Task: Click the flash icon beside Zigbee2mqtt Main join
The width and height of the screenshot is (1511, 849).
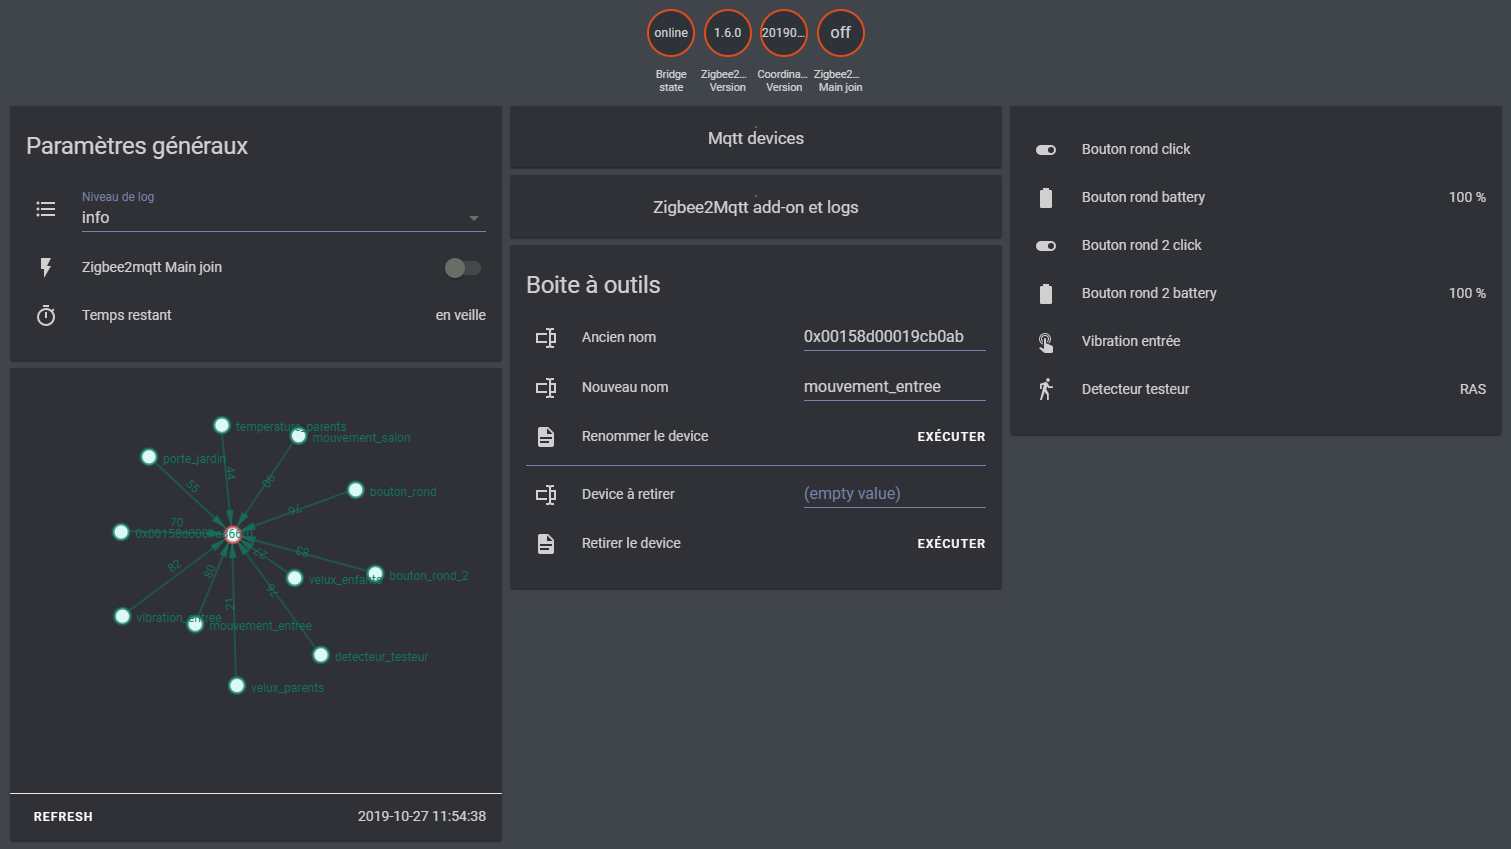Action: coord(46,267)
